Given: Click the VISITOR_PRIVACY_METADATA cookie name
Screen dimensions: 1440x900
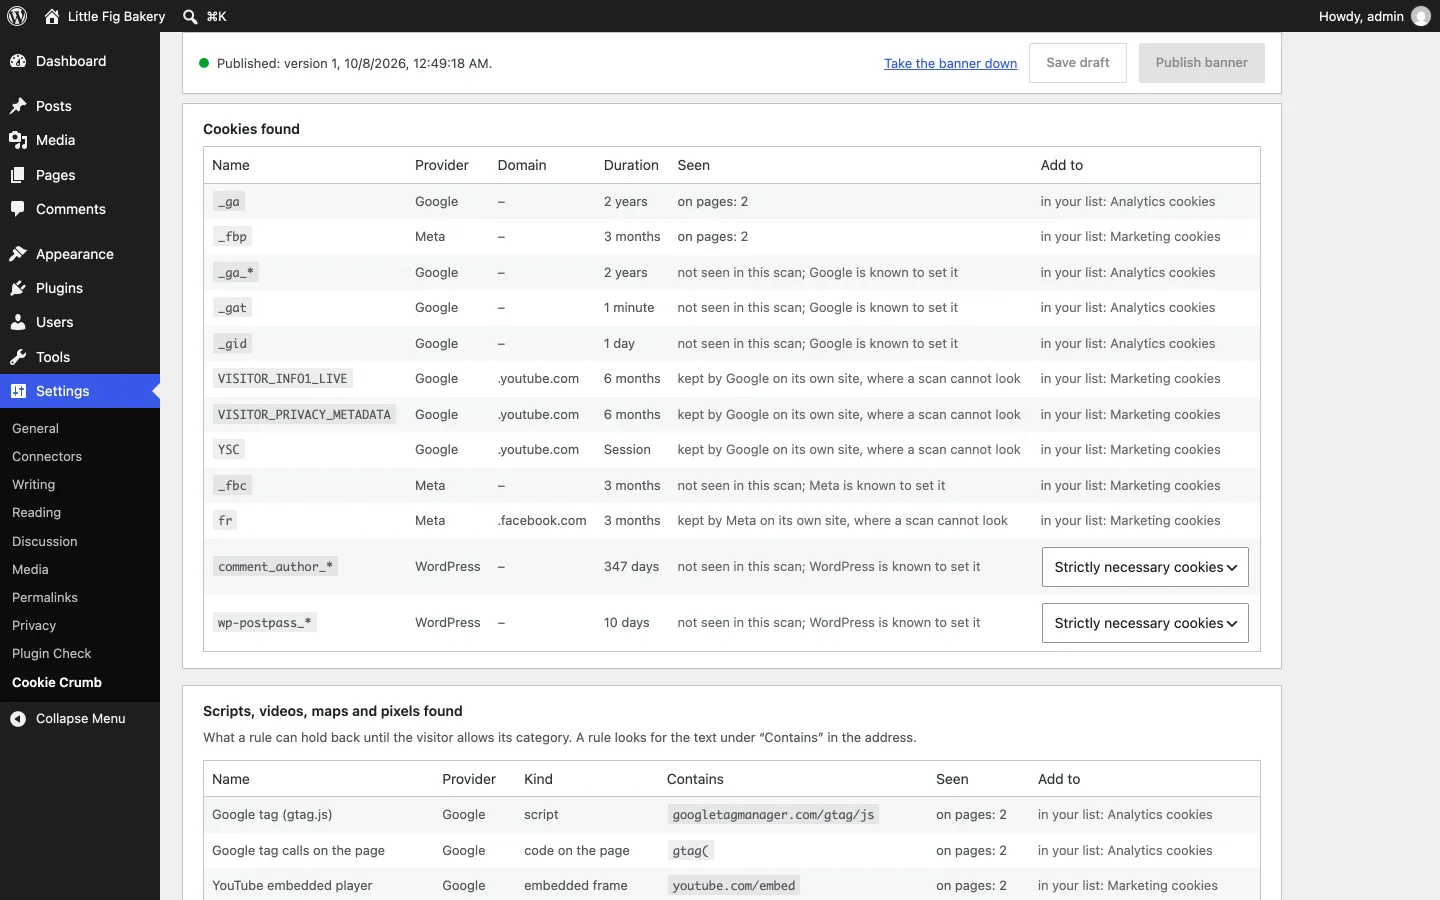Looking at the screenshot, I should coord(304,414).
